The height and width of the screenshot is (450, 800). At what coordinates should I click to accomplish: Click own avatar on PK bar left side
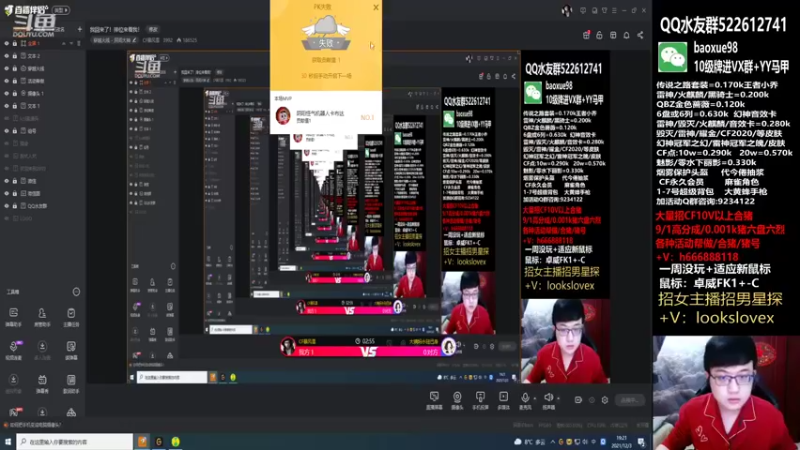click(x=288, y=346)
